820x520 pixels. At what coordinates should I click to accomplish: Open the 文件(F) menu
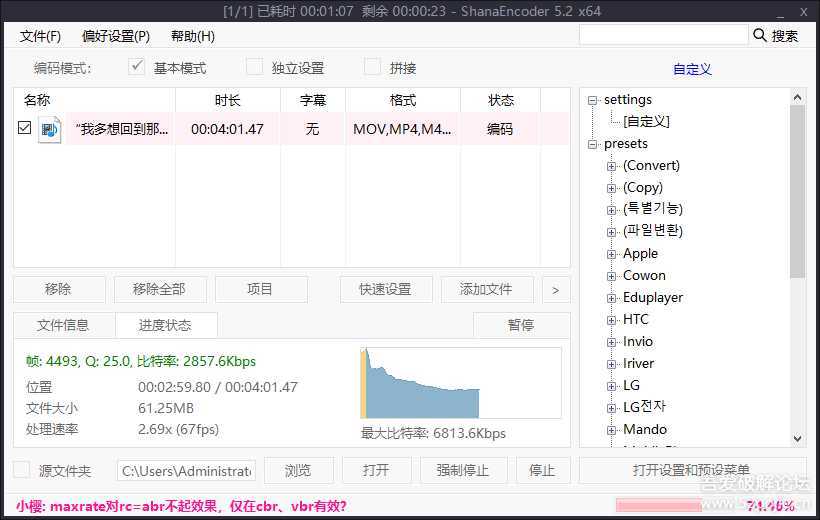40,36
